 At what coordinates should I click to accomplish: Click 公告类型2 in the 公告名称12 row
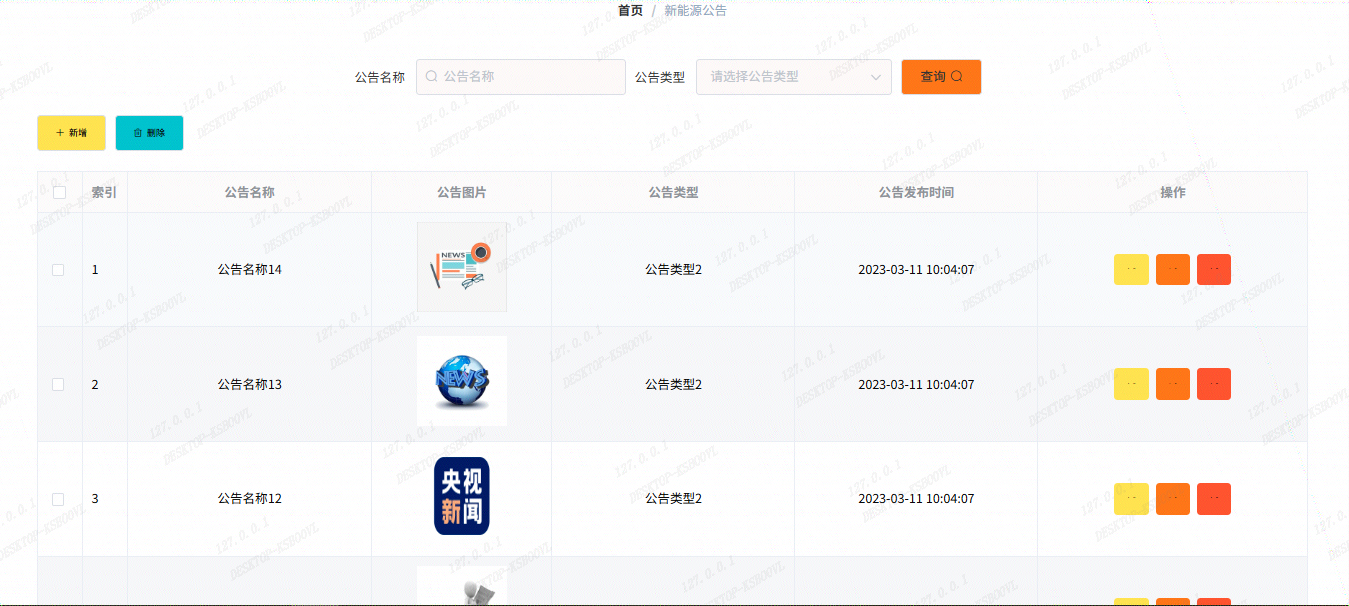click(x=673, y=499)
